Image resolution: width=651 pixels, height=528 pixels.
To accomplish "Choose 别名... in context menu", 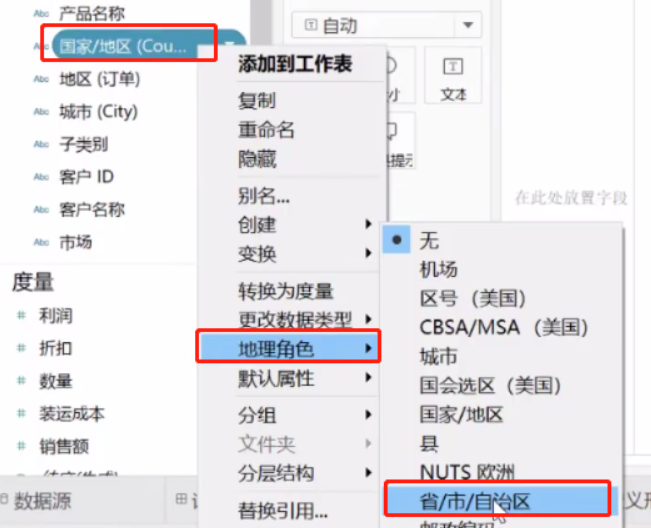I will (264, 196).
